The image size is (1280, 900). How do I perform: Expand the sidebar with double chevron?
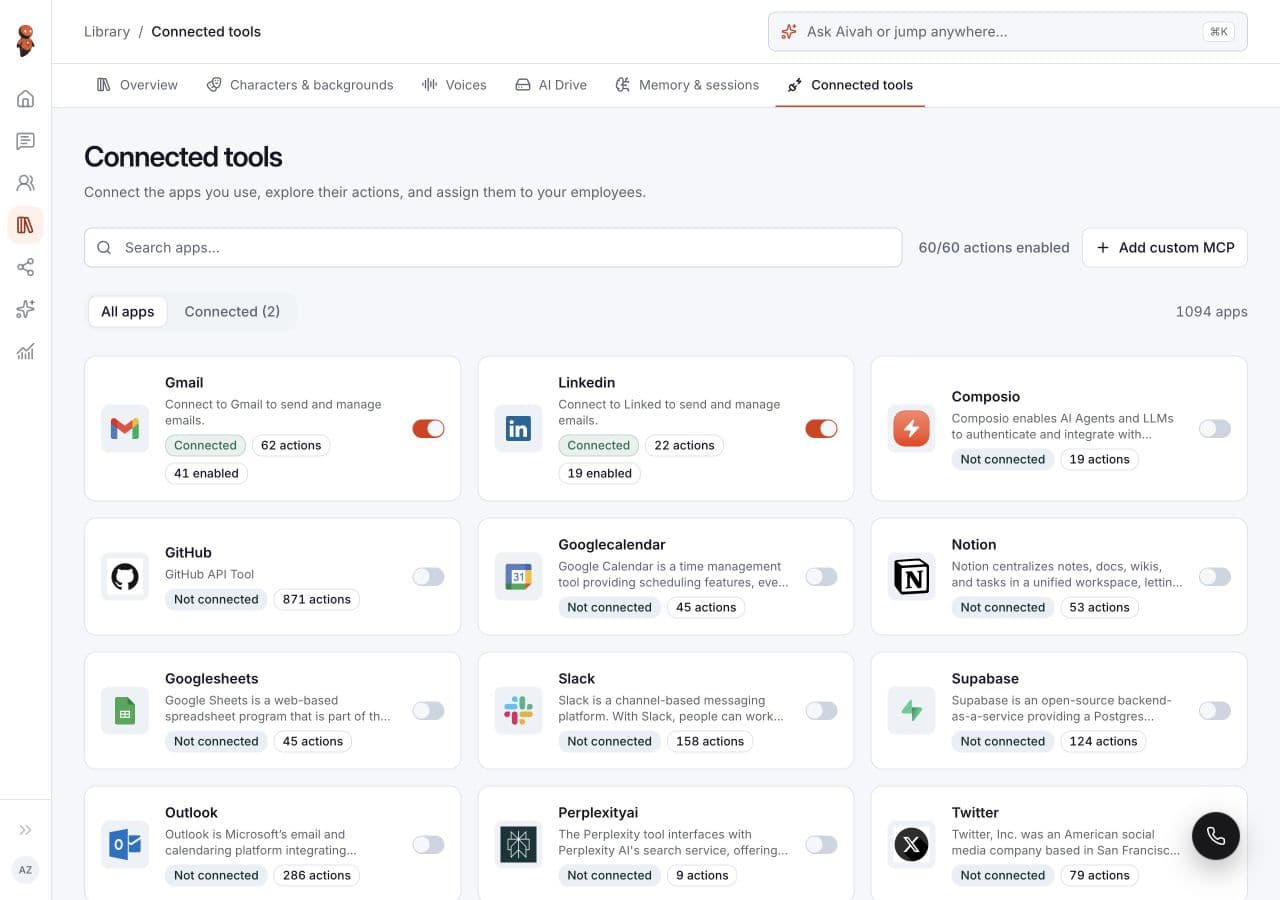(x=26, y=830)
